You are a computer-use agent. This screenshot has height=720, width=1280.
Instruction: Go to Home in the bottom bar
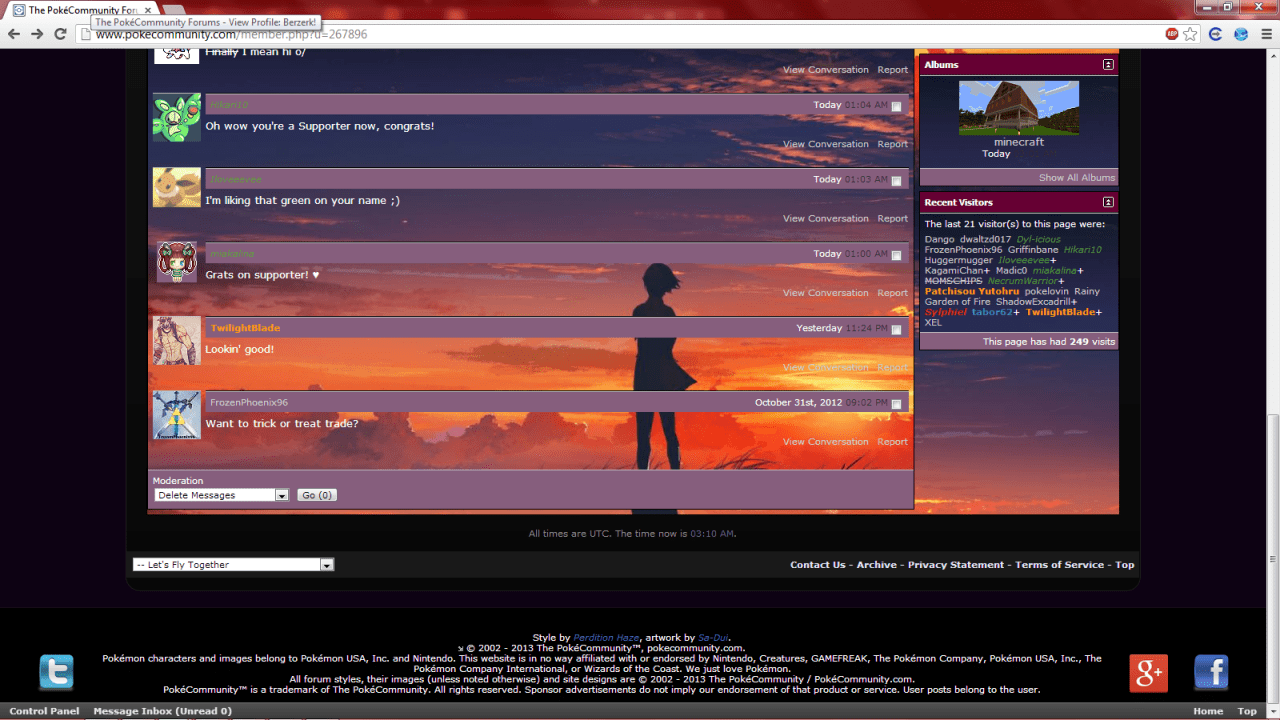[1208, 711]
